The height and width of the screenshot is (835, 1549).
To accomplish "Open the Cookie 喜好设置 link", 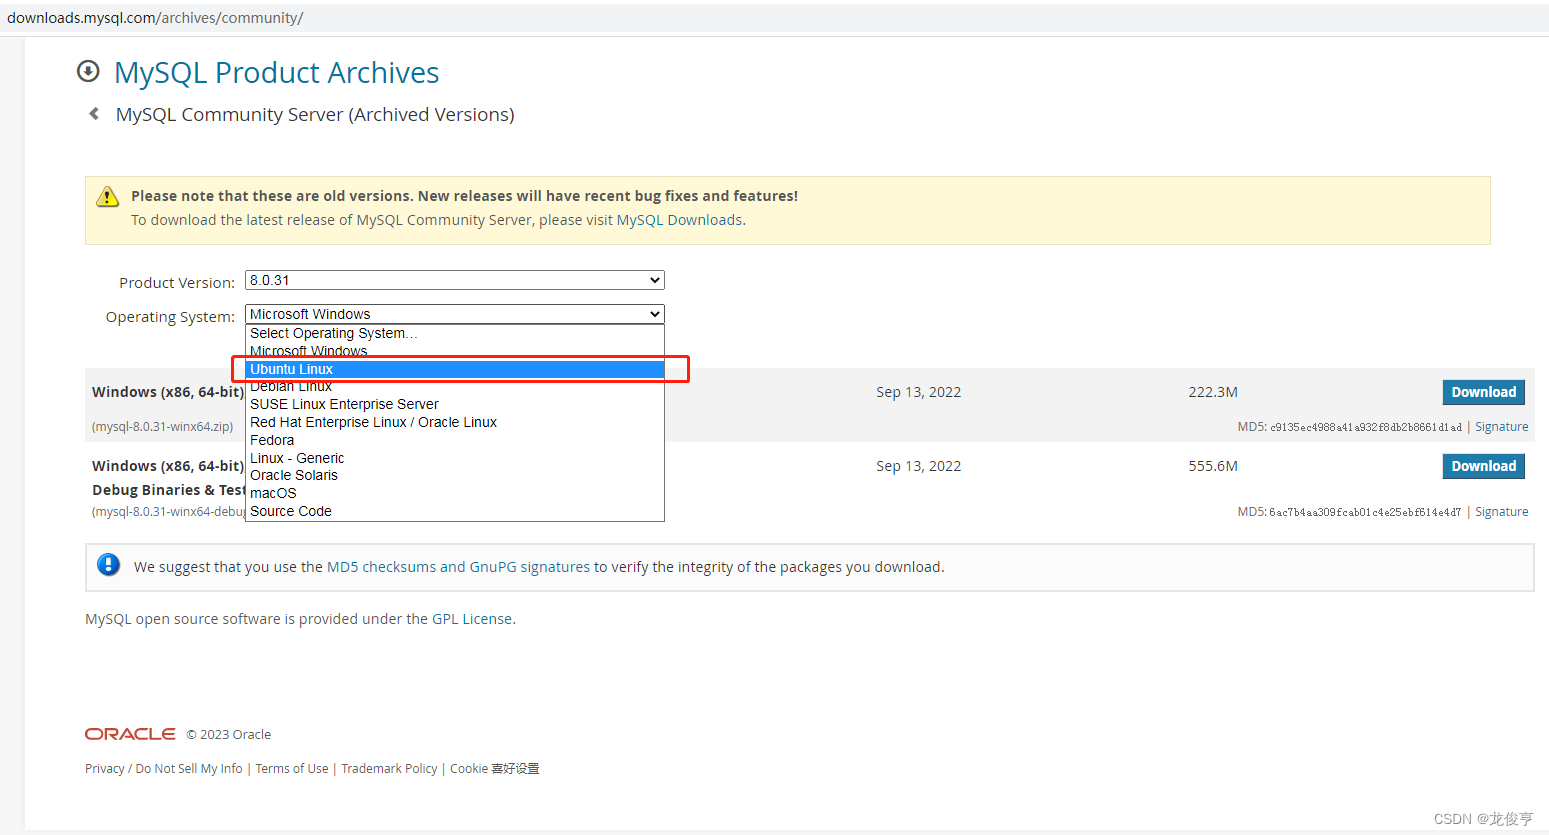I will pyautogui.click(x=495, y=769).
